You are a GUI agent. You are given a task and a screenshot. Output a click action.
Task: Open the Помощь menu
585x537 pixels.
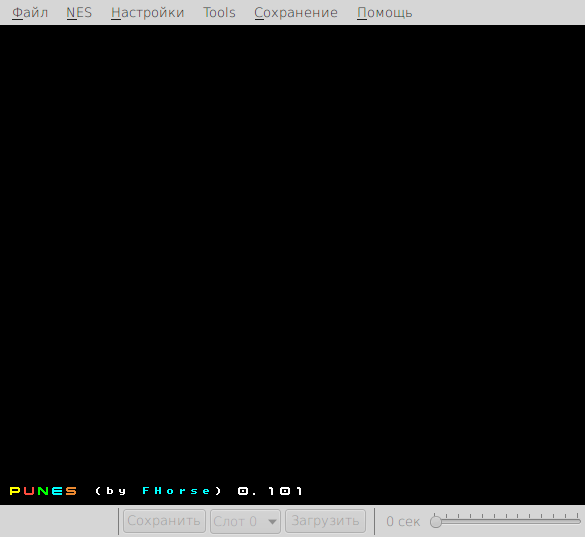[x=385, y=13]
